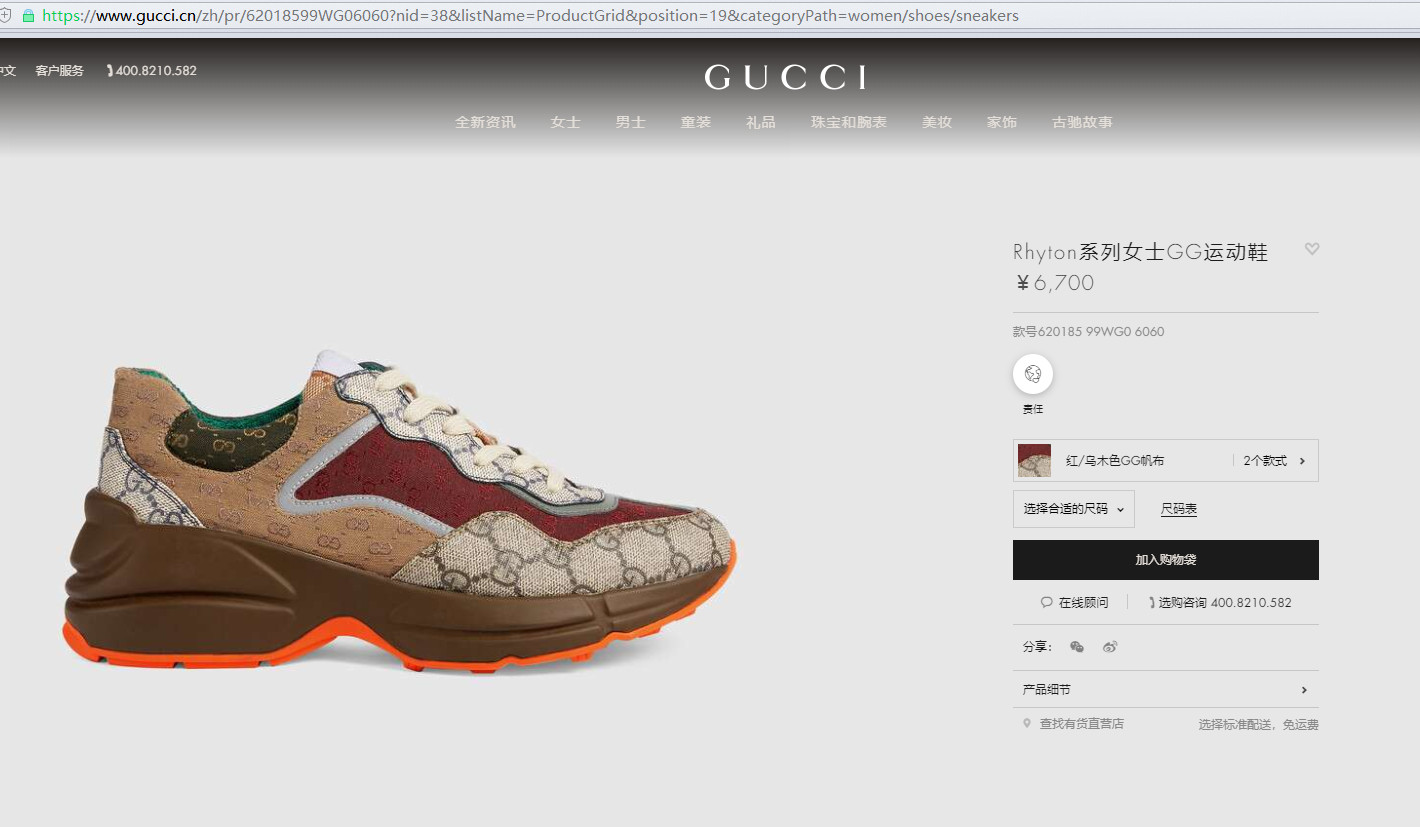Open the 尺码表 size chart link

[1179, 509]
